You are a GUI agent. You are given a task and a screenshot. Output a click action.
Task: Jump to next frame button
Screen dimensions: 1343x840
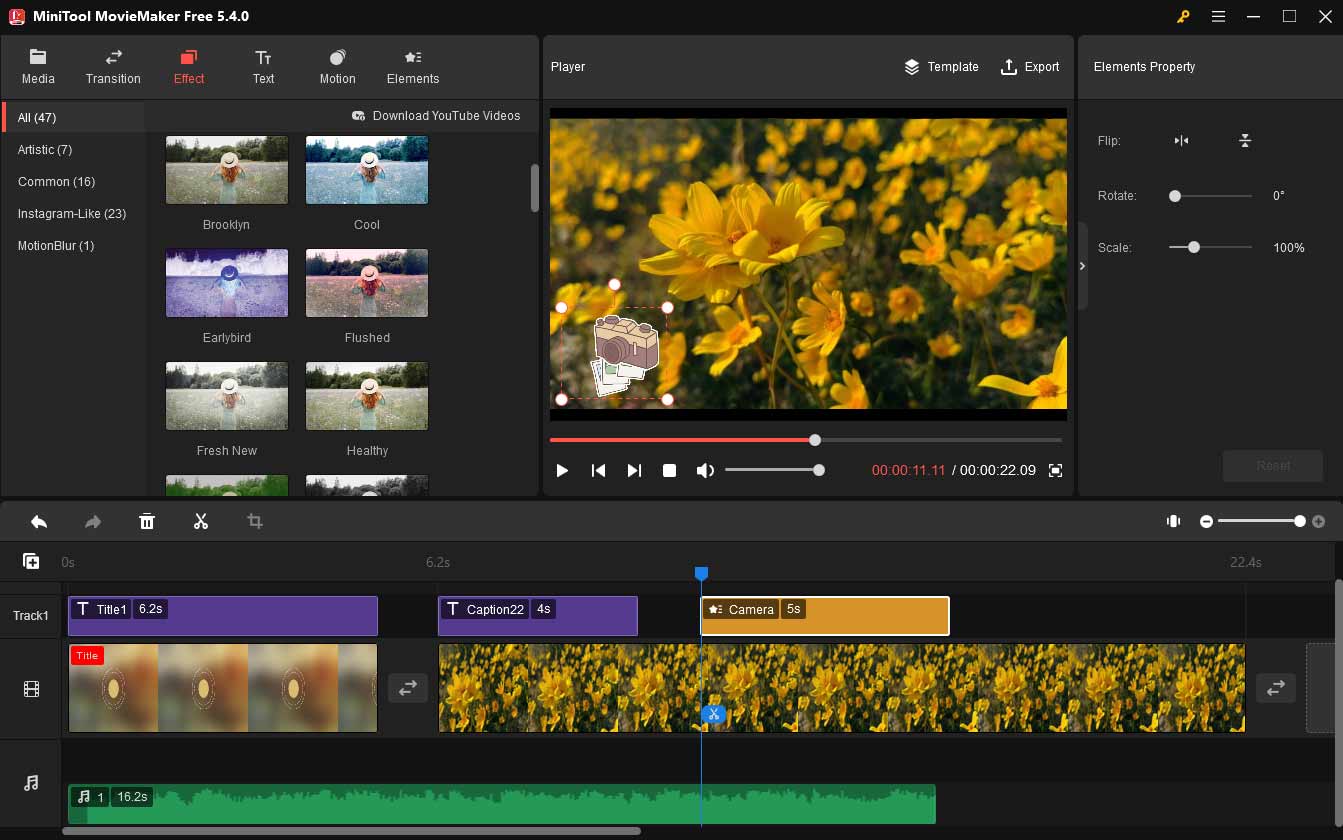(x=634, y=470)
